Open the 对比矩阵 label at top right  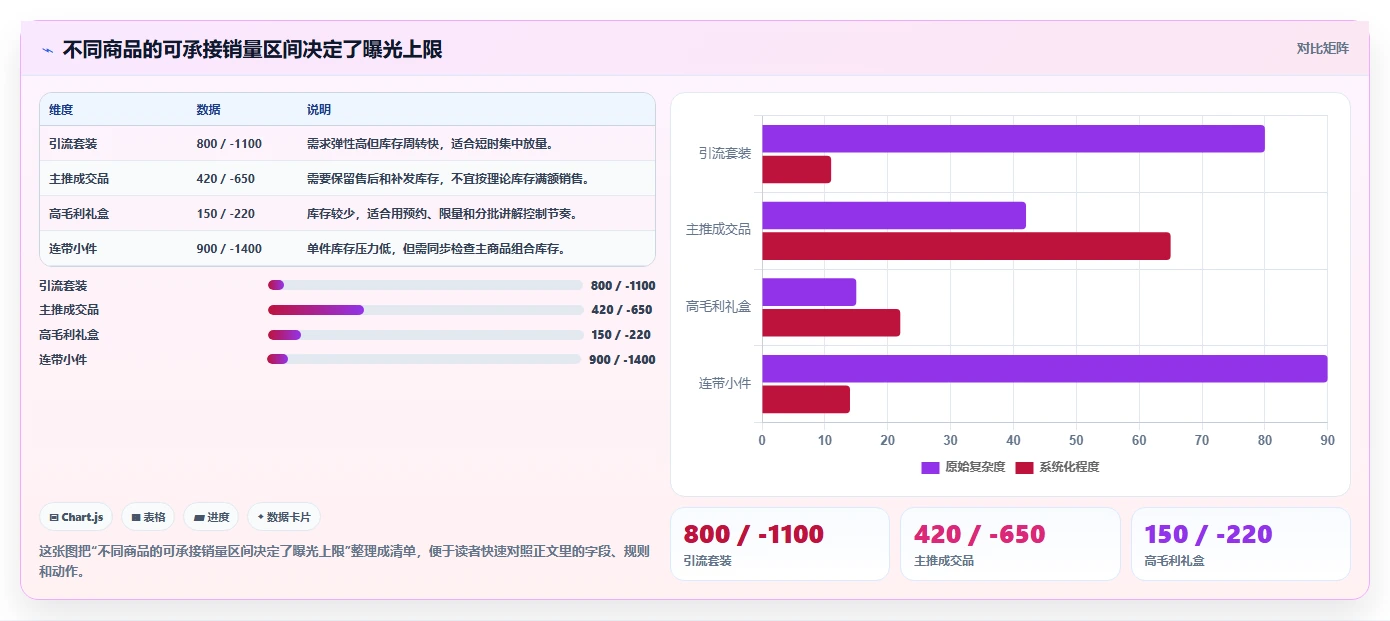click(1322, 48)
